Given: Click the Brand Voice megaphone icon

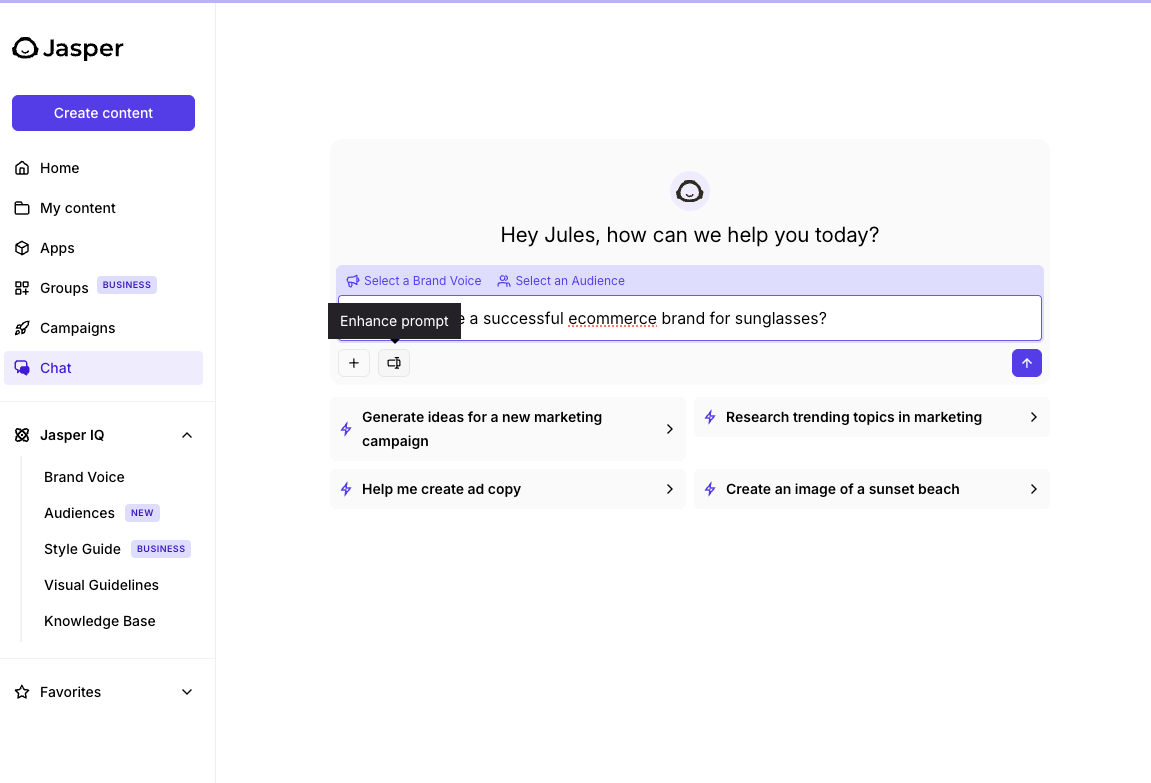Looking at the screenshot, I should 353,281.
